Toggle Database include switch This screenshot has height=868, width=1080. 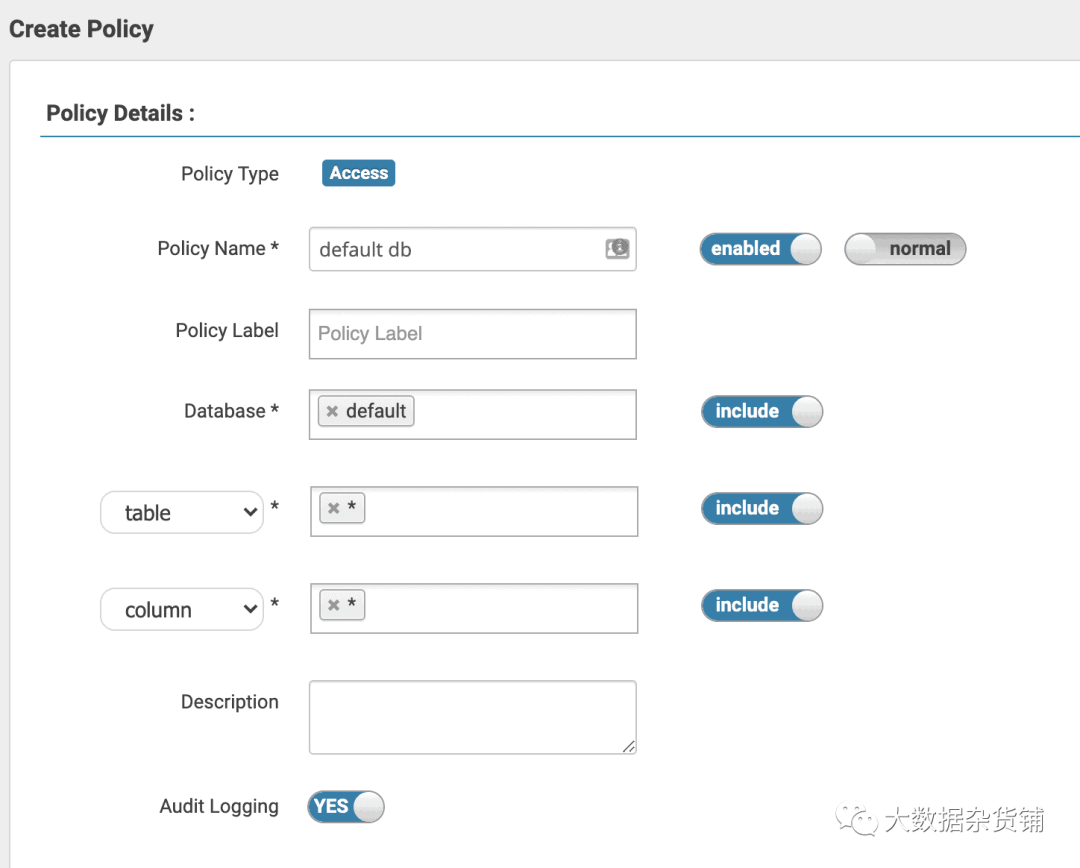click(x=762, y=411)
